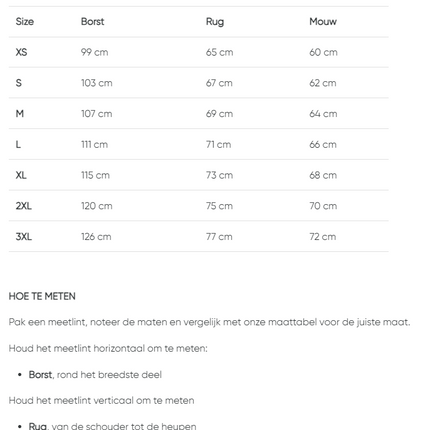Select the S size row label

point(19,83)
